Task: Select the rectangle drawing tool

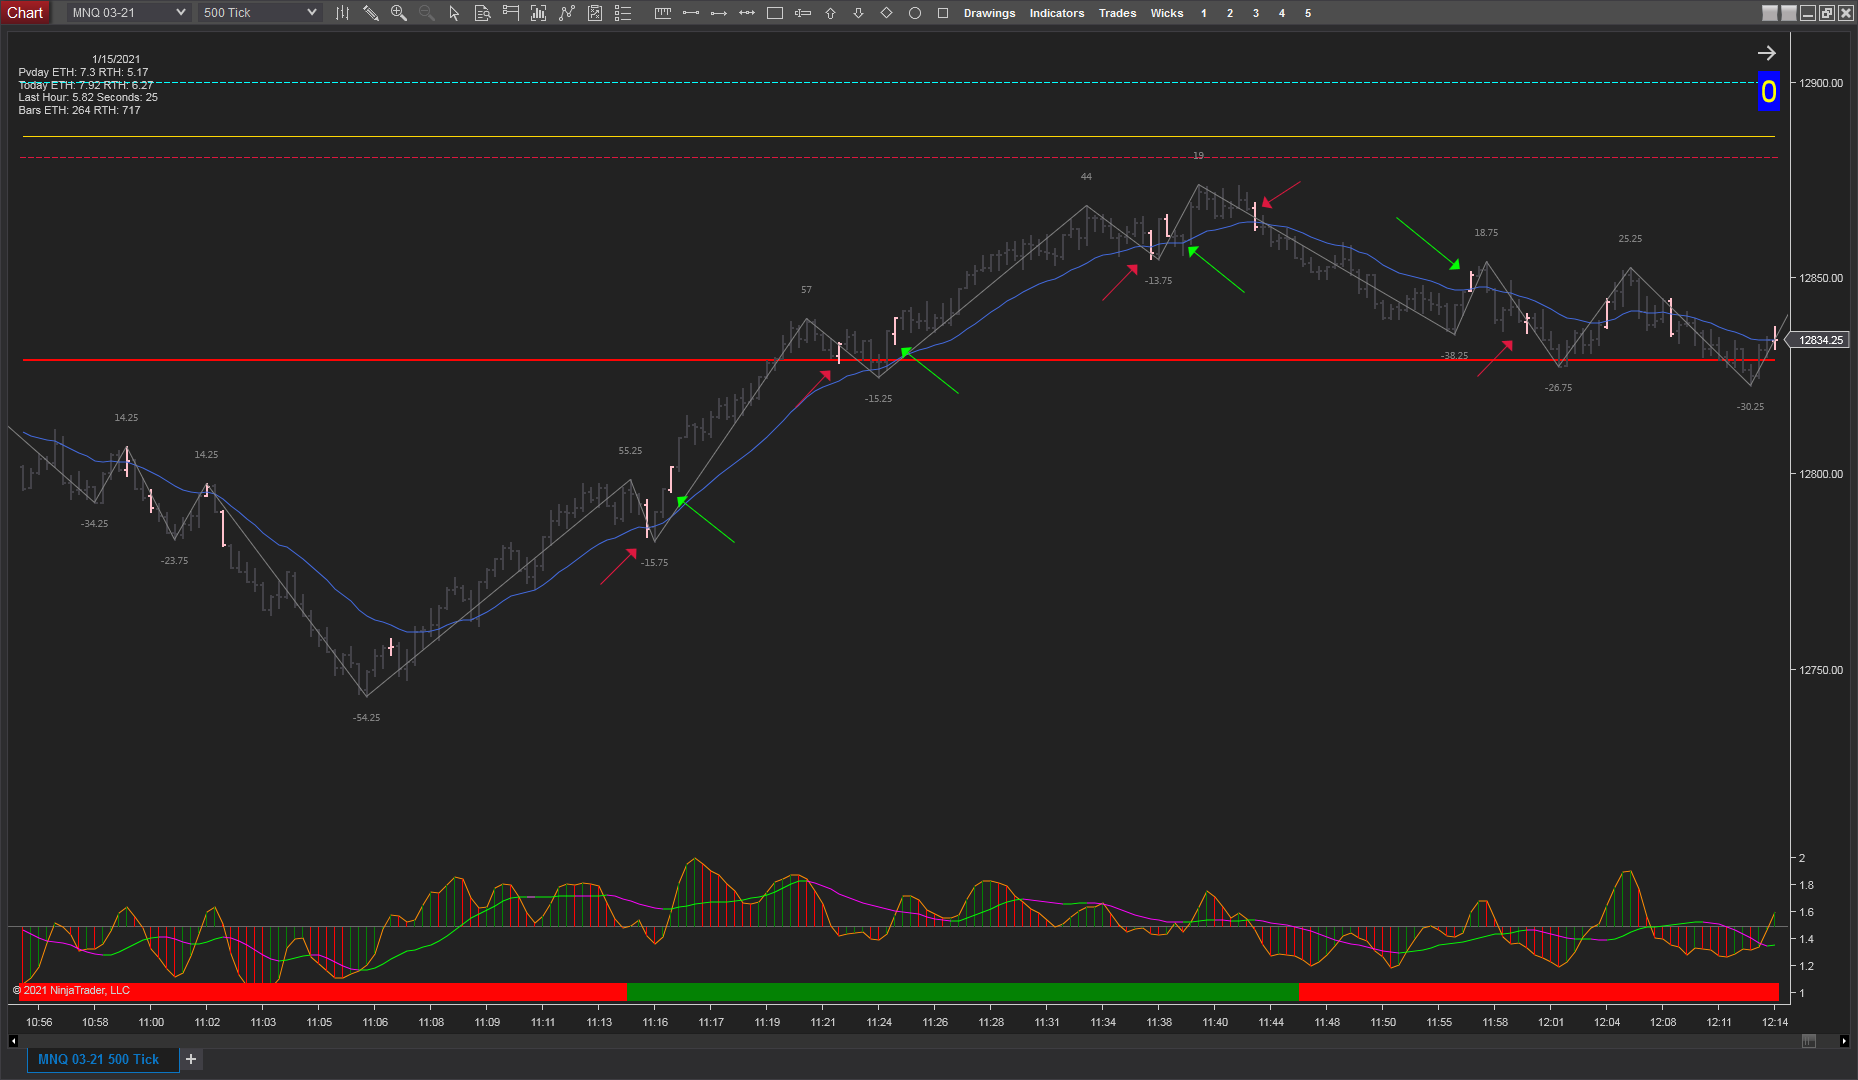Action: pyautogui.click(x=774, y=13)
